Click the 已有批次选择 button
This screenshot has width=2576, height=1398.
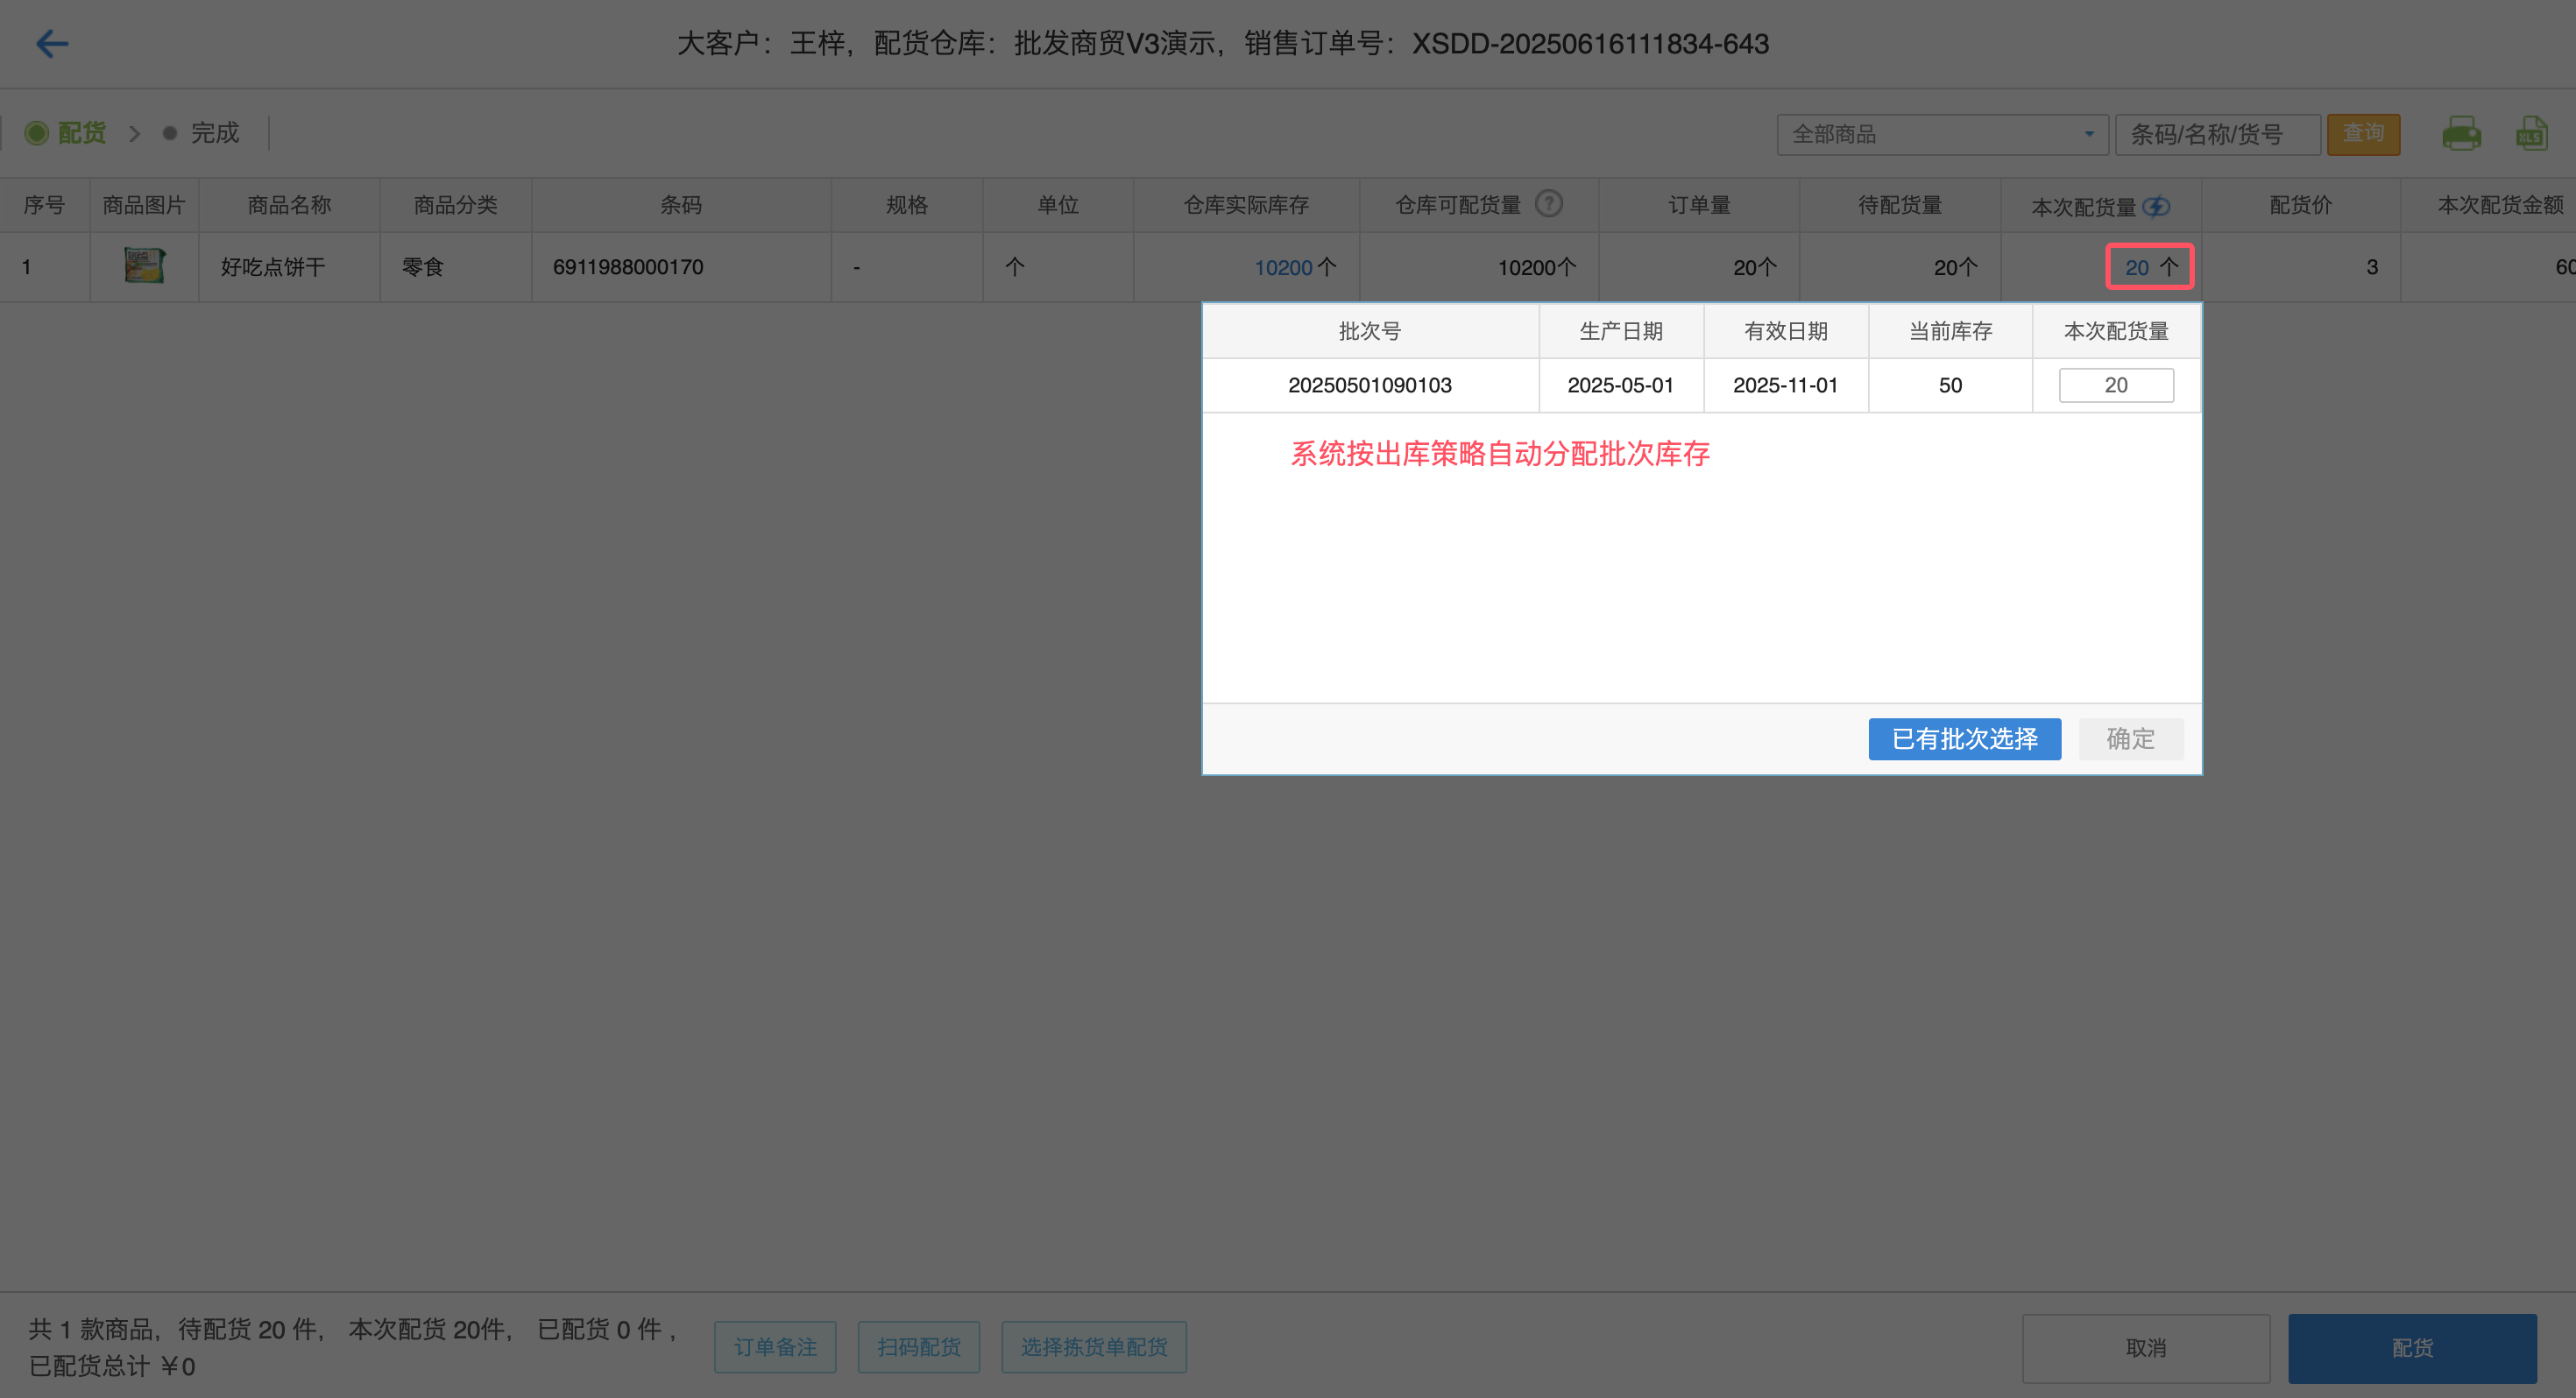1964,738
